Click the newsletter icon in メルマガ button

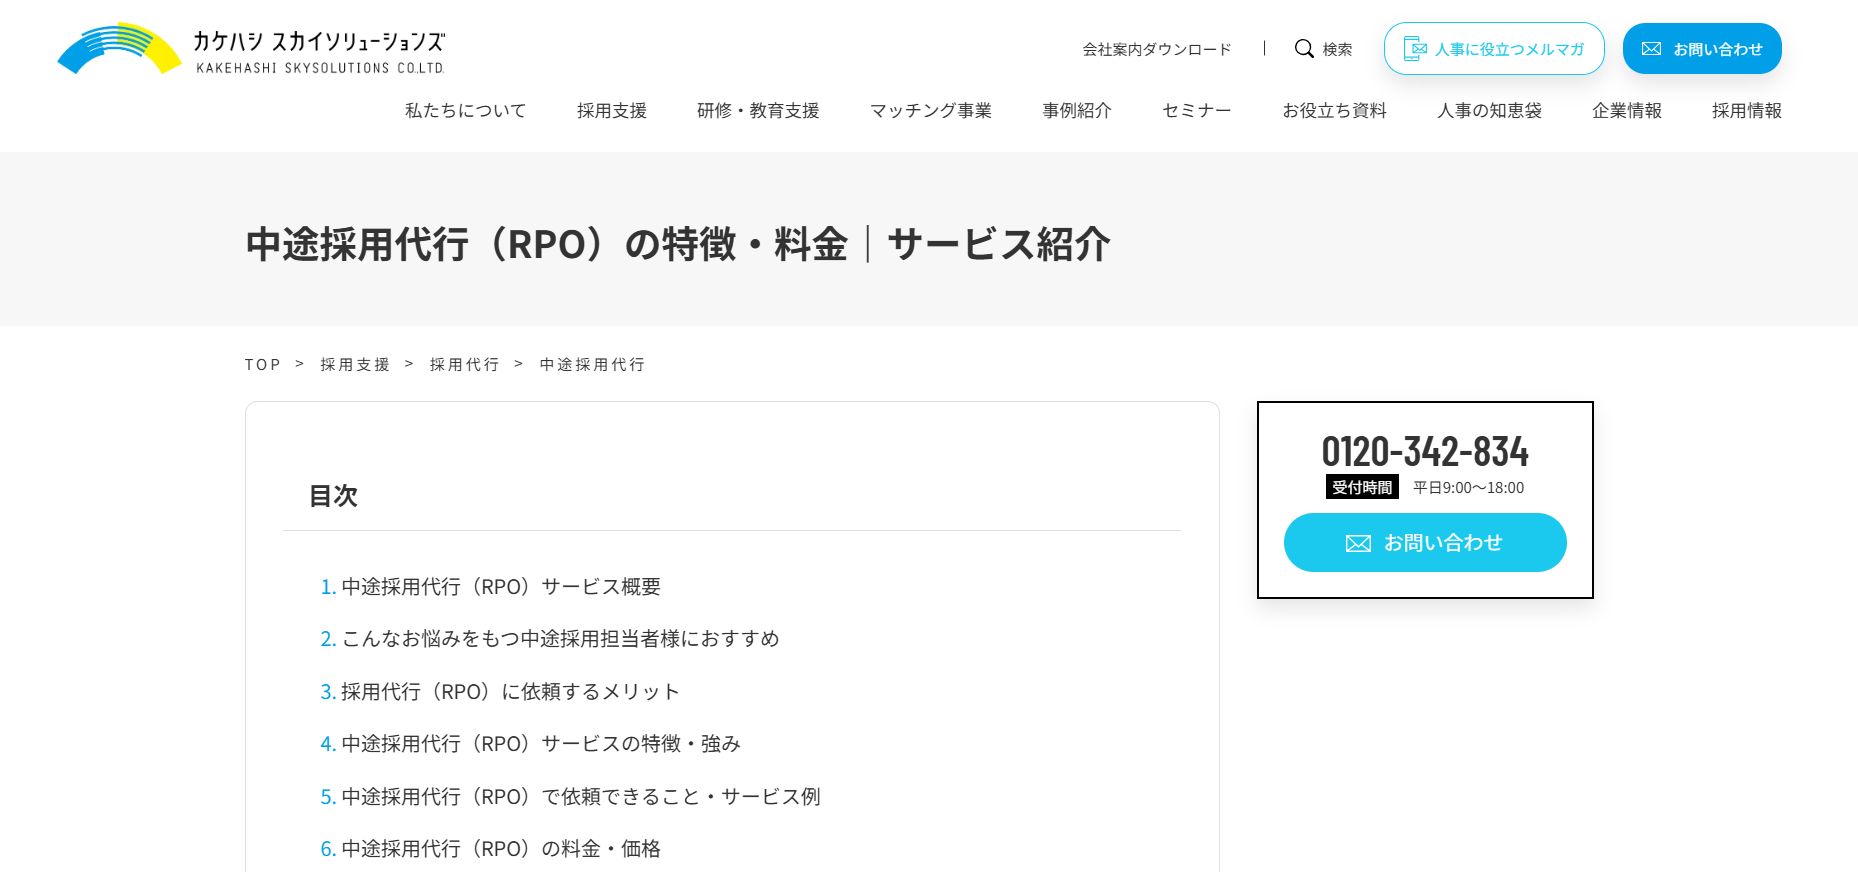pyautogui.click(x=1415, y=49)
